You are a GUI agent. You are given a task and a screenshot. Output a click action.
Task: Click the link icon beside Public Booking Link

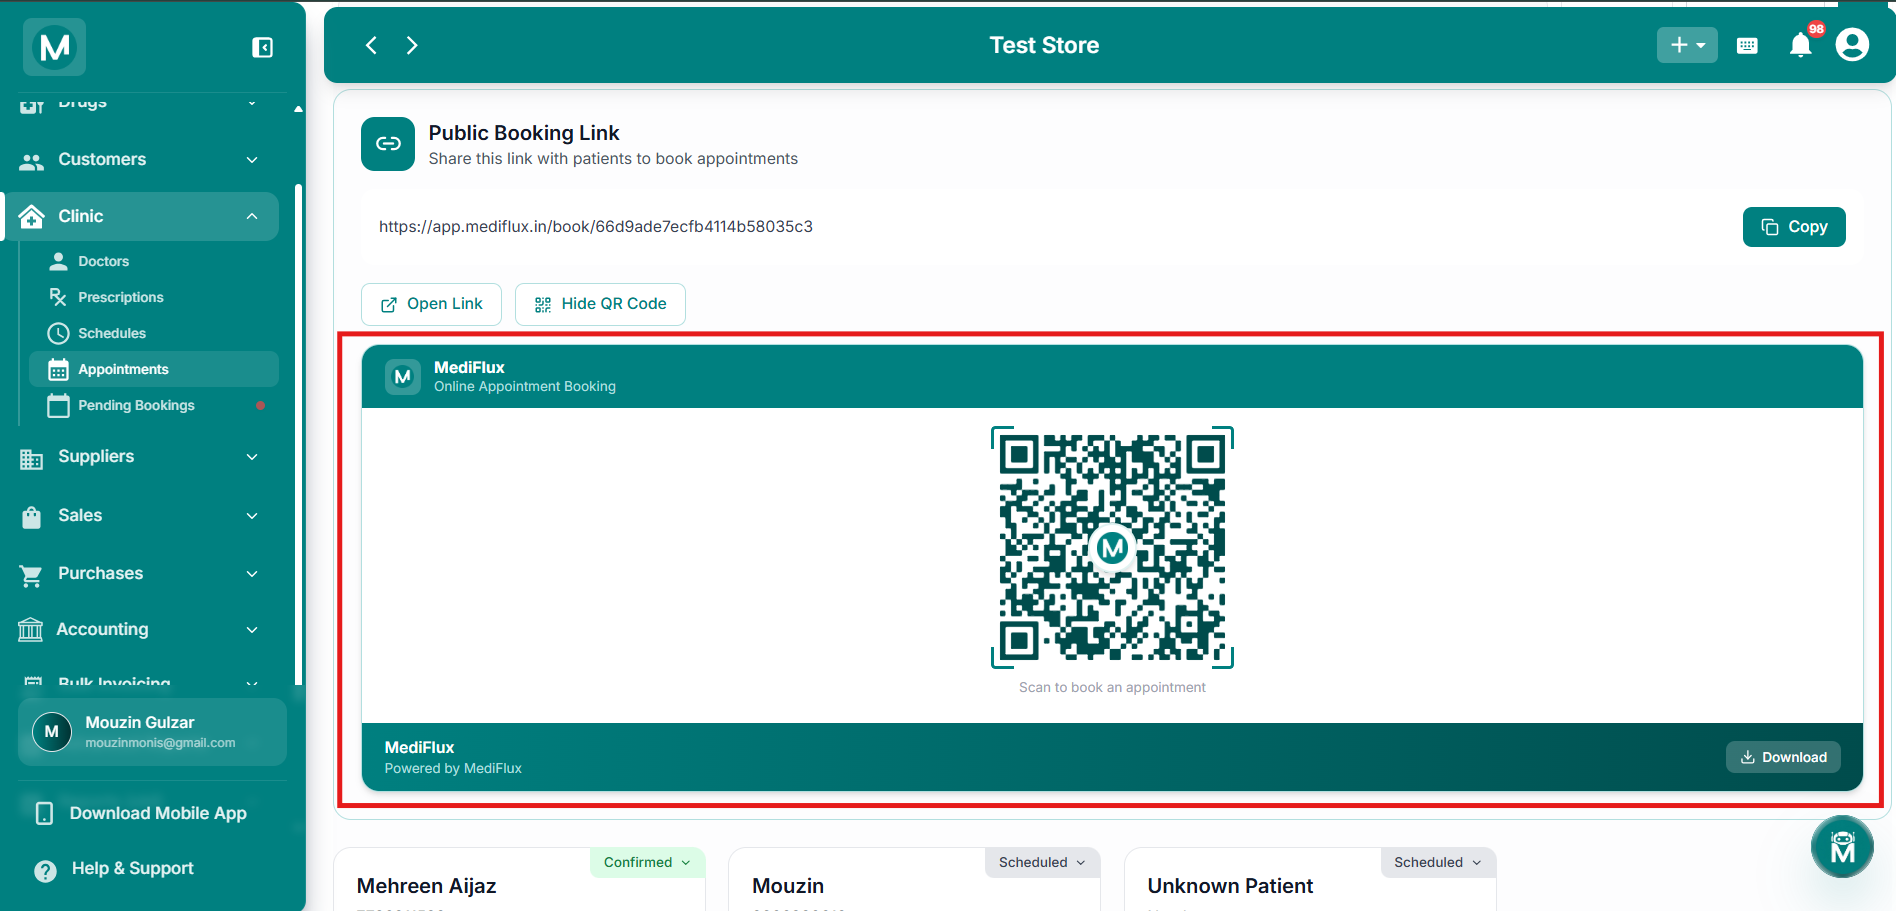(x=388, y=144)
